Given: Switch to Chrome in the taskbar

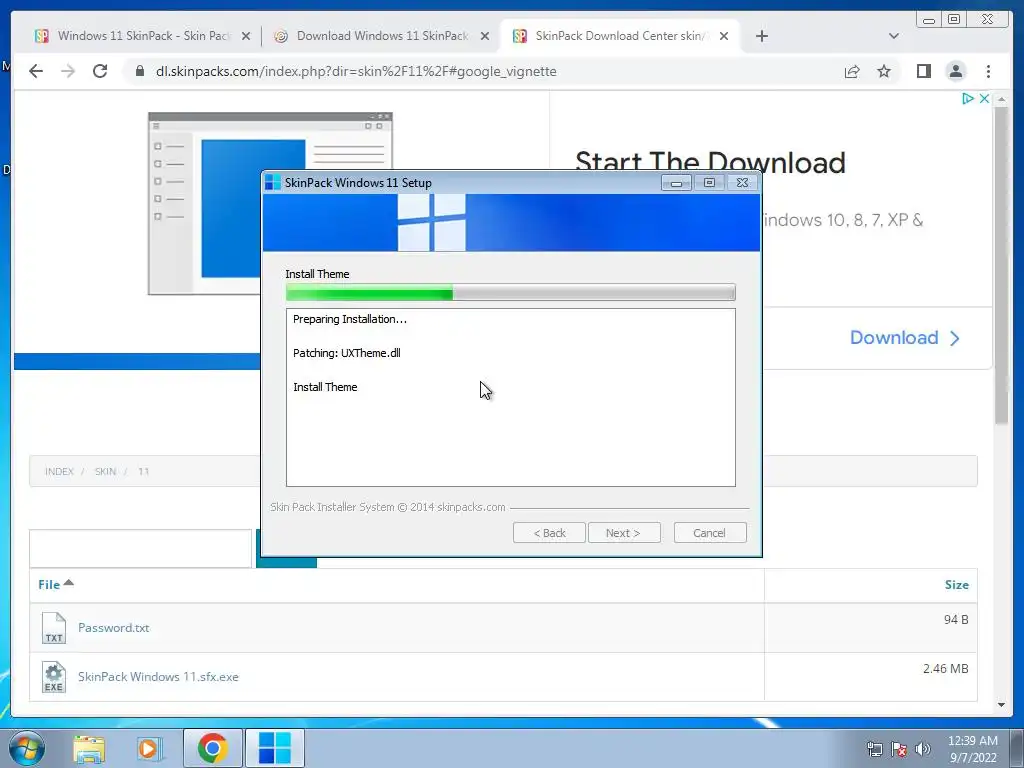Looking at the screenshot, I should (x=212, y=748).
